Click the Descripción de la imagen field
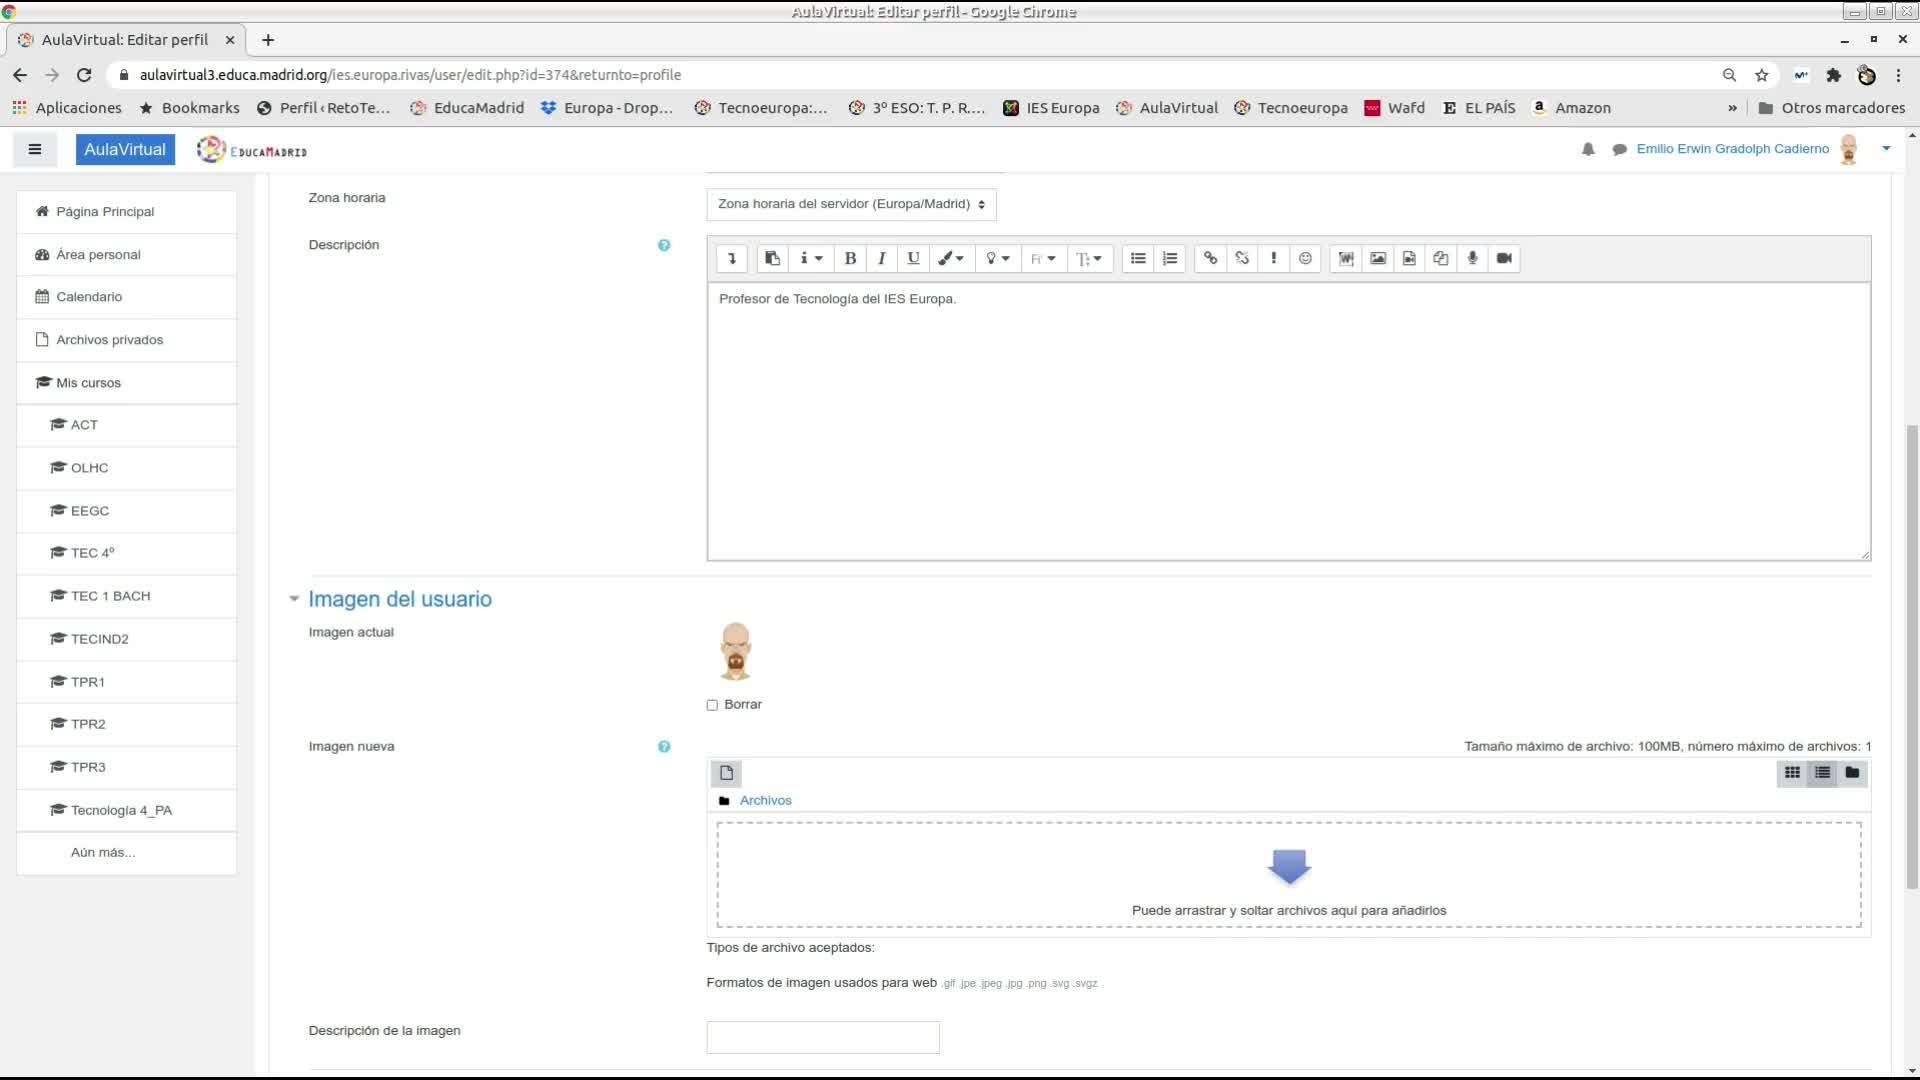This screenshot has width=1920, height=1080. coord(822,1037)
